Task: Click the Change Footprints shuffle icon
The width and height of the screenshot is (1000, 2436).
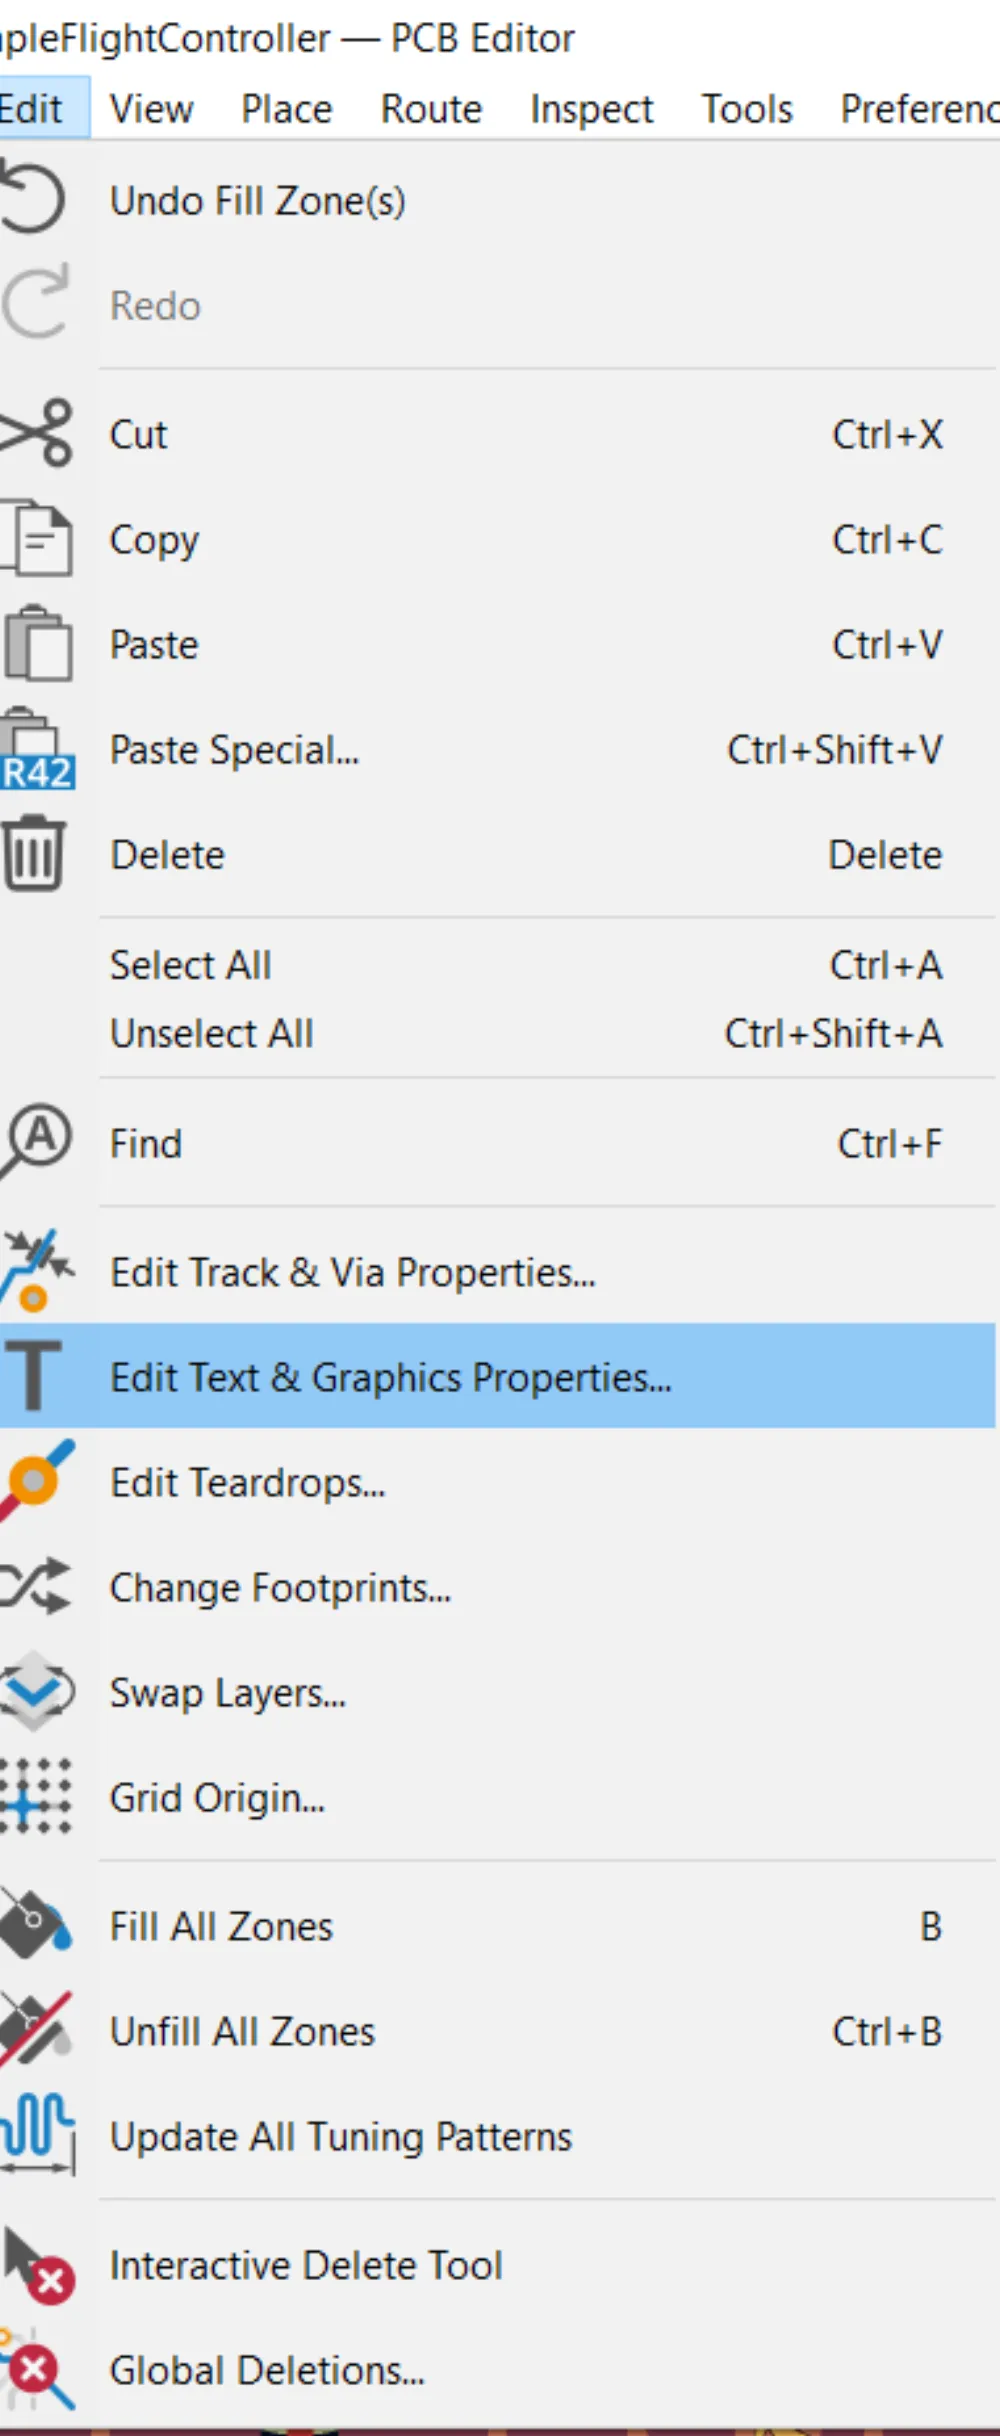Action: point(33,1586)
